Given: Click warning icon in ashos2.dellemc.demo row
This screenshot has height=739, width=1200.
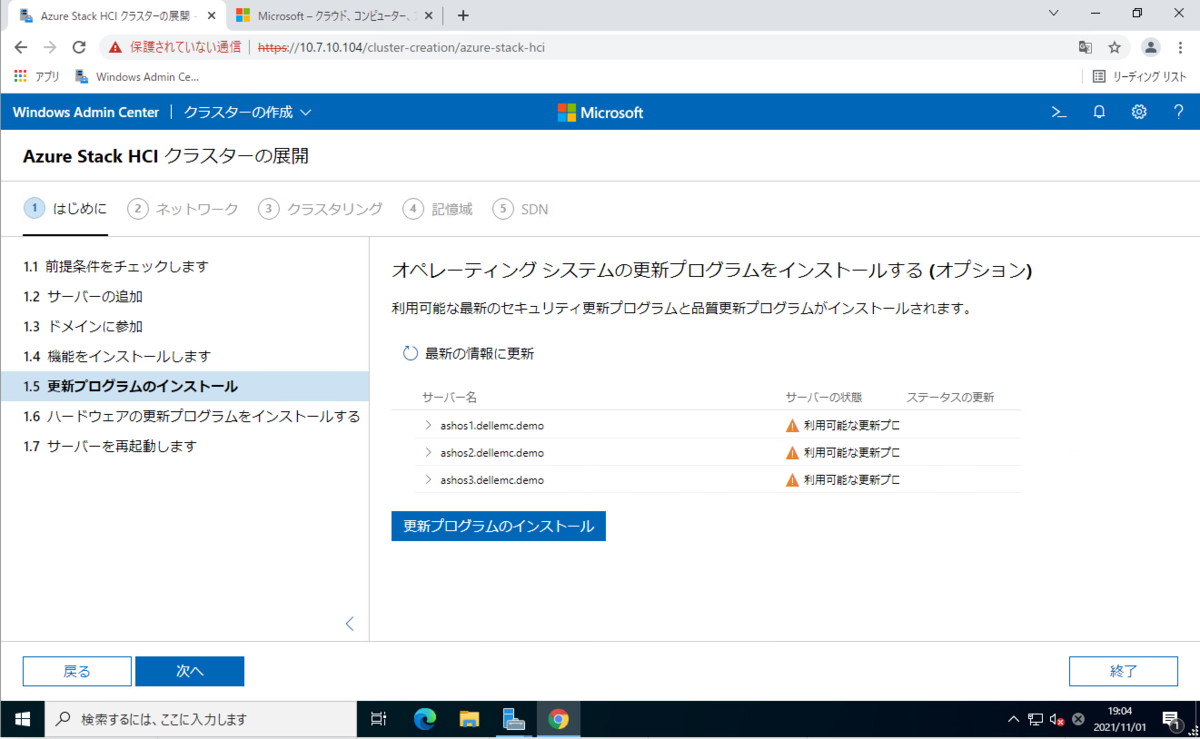Looking at the screenshot, I should tap(792, 452).
